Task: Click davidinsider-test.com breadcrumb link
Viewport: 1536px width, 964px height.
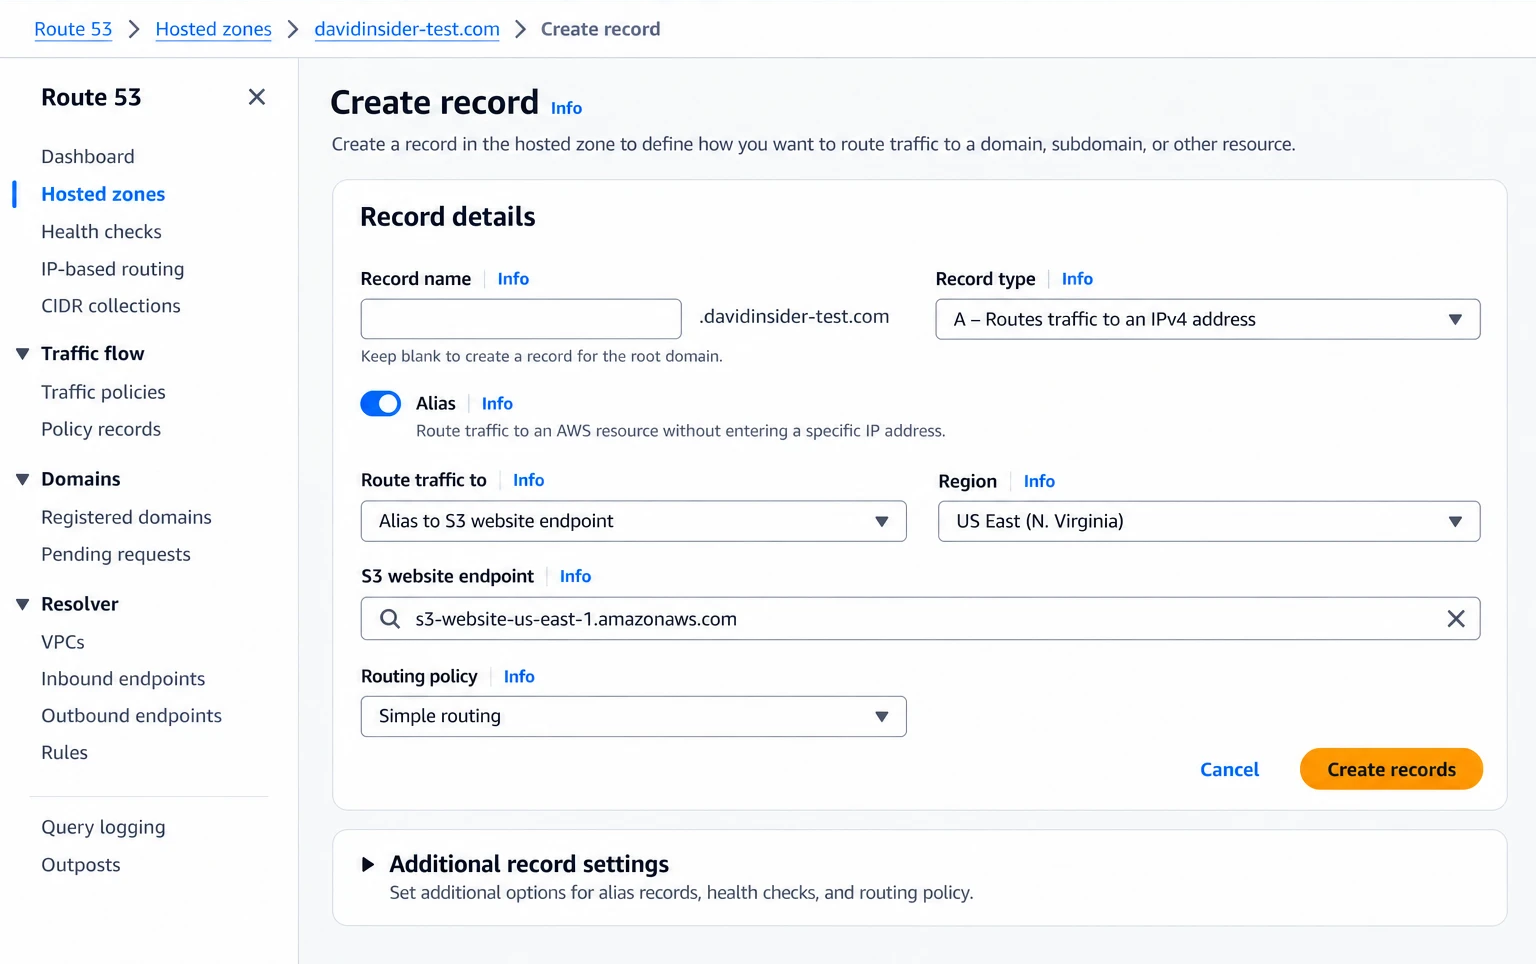Action: (x=407, y=29)
